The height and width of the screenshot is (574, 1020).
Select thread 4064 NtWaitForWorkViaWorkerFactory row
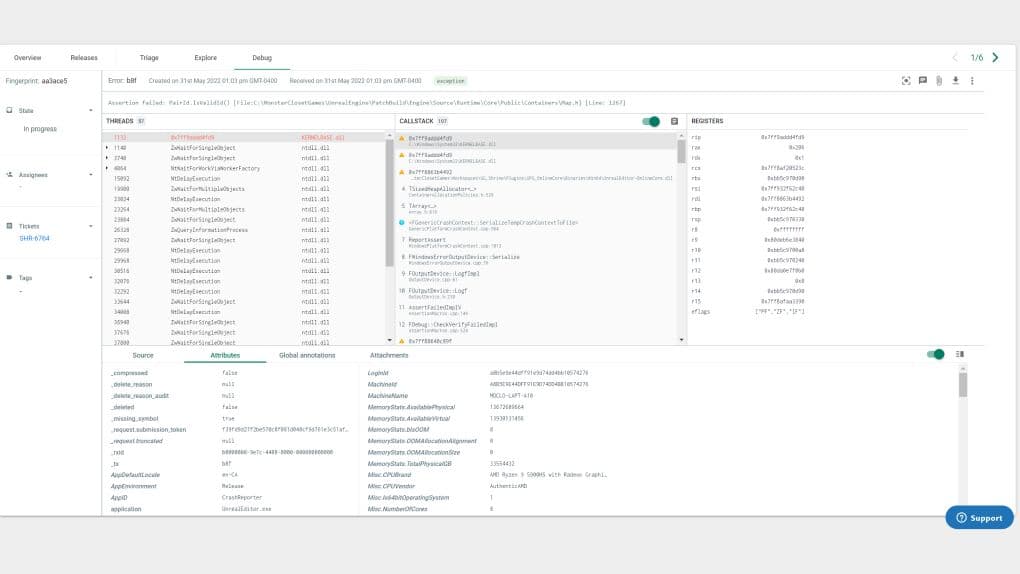pos(245,169)
